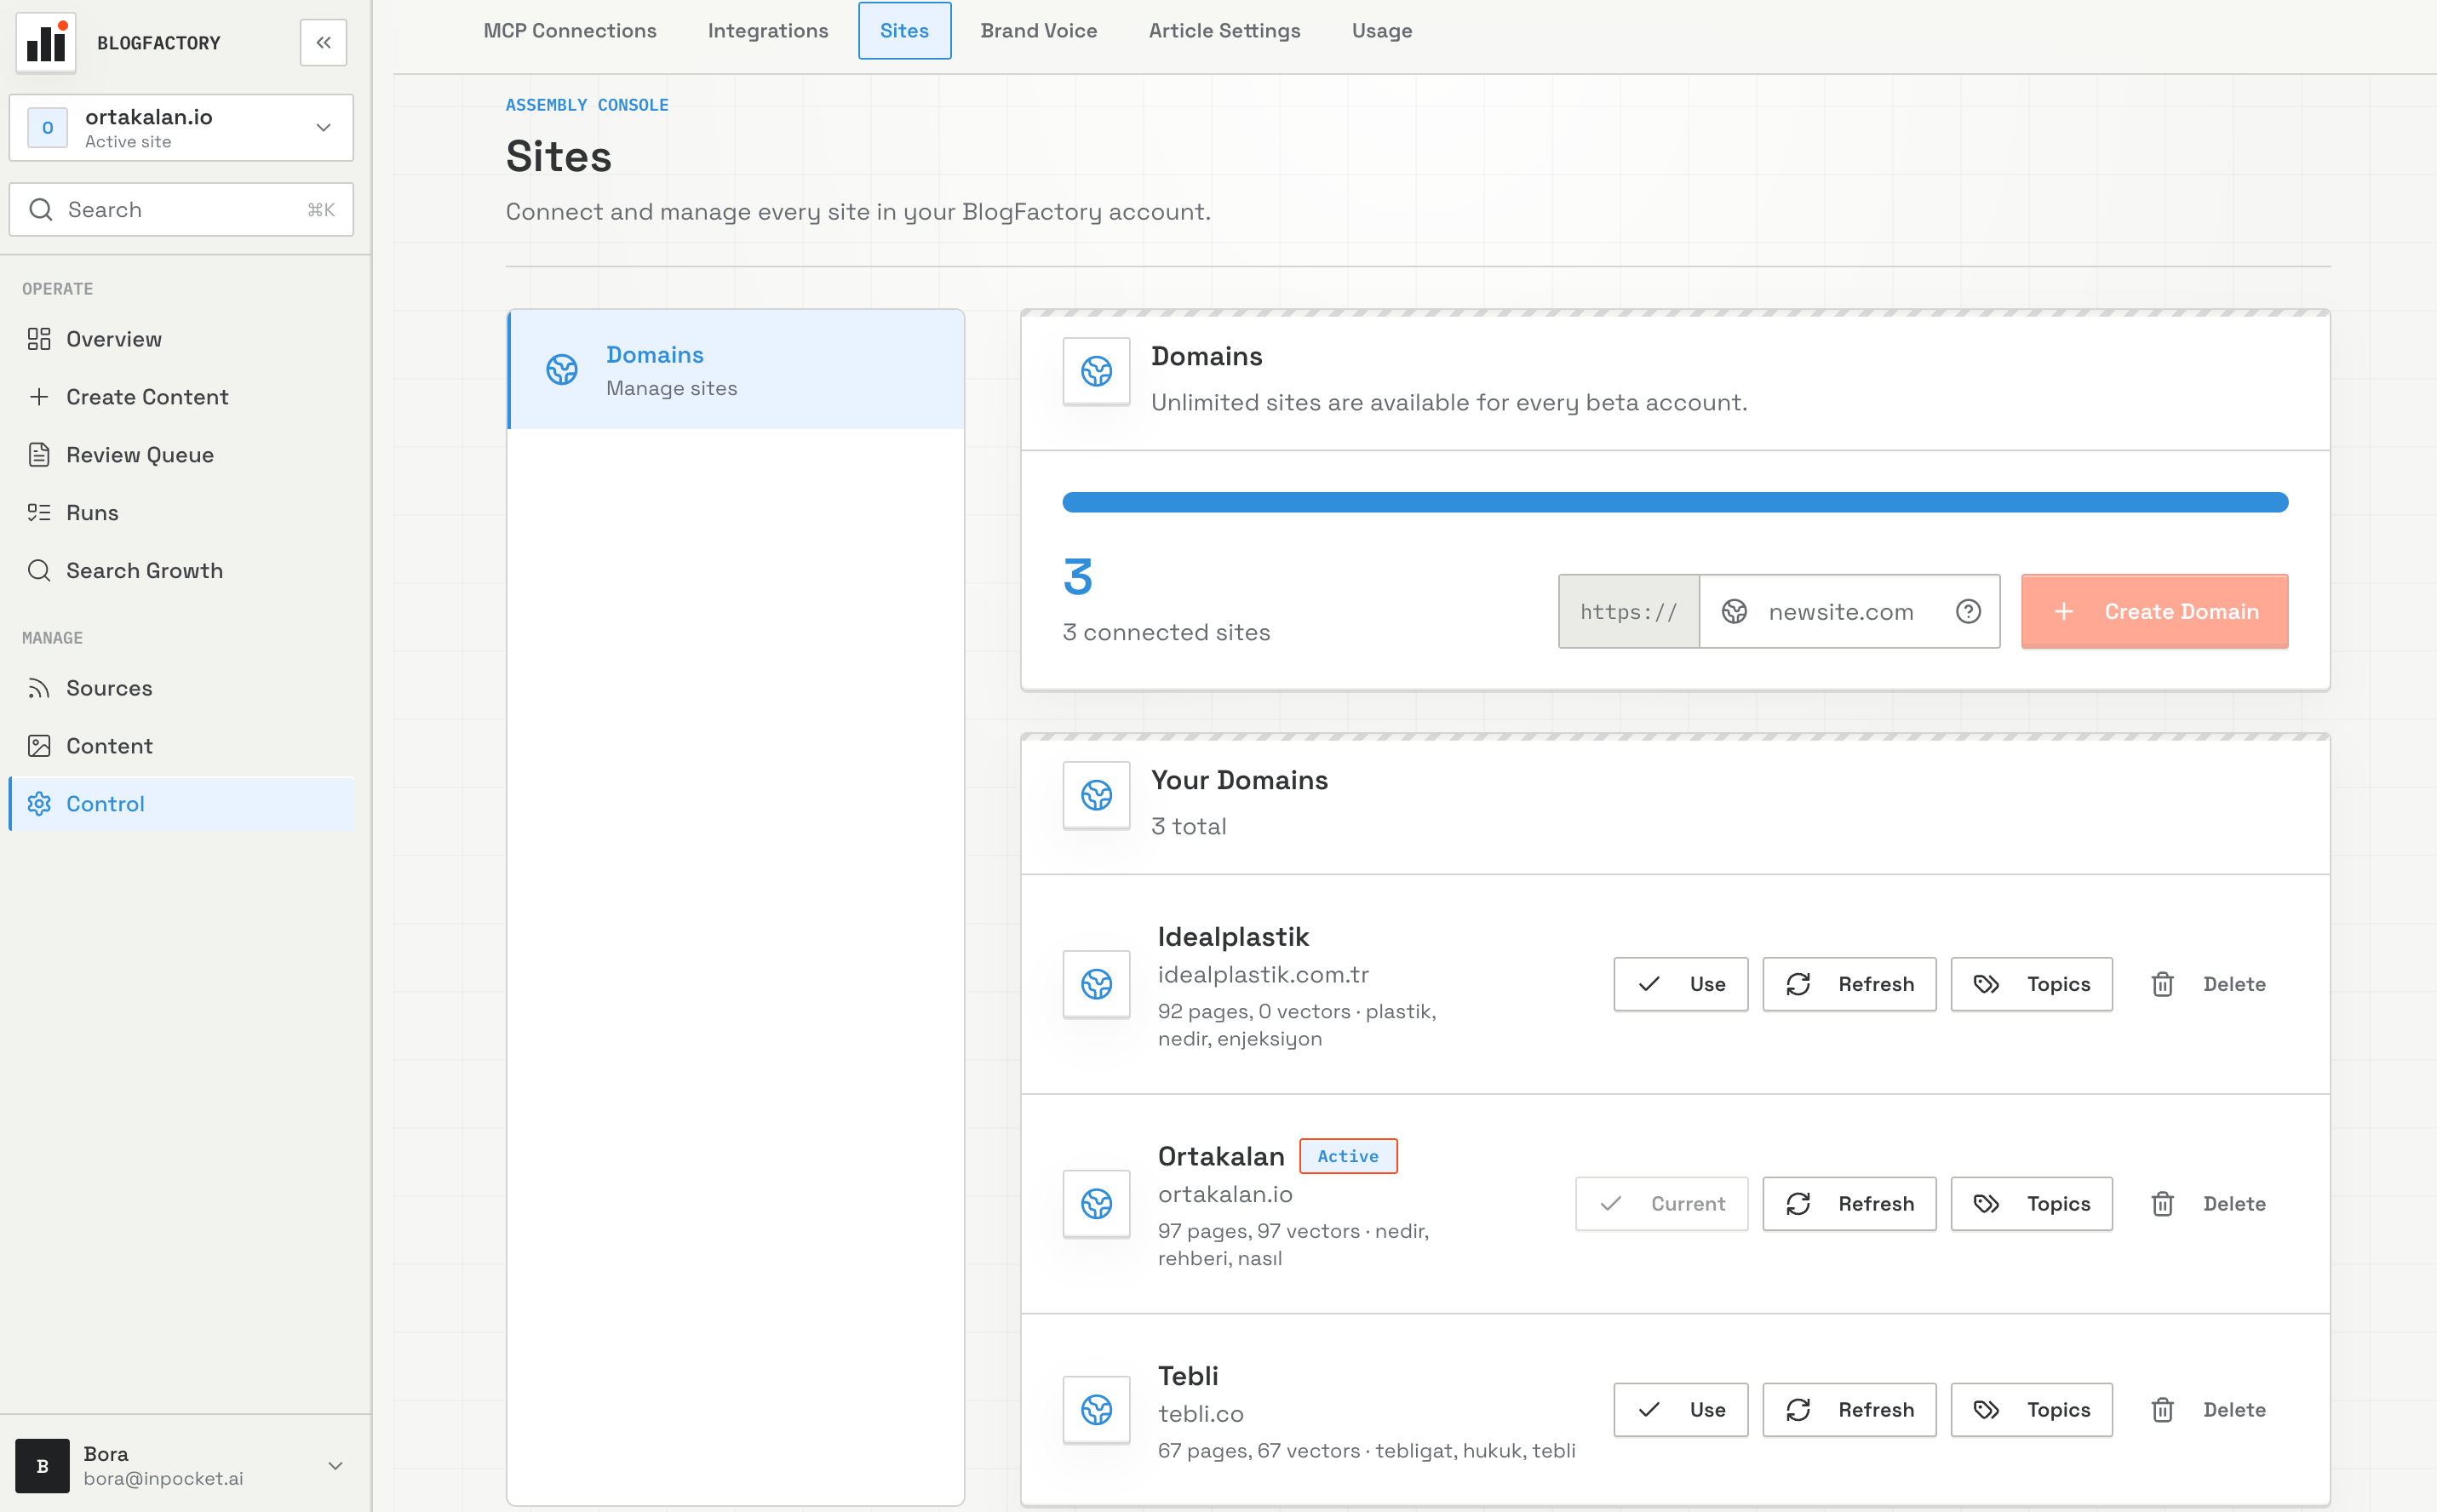This screenshot has width=2437, height=1512.
Task: Click Use for Idealplastik
Action: coord(1680,984)
